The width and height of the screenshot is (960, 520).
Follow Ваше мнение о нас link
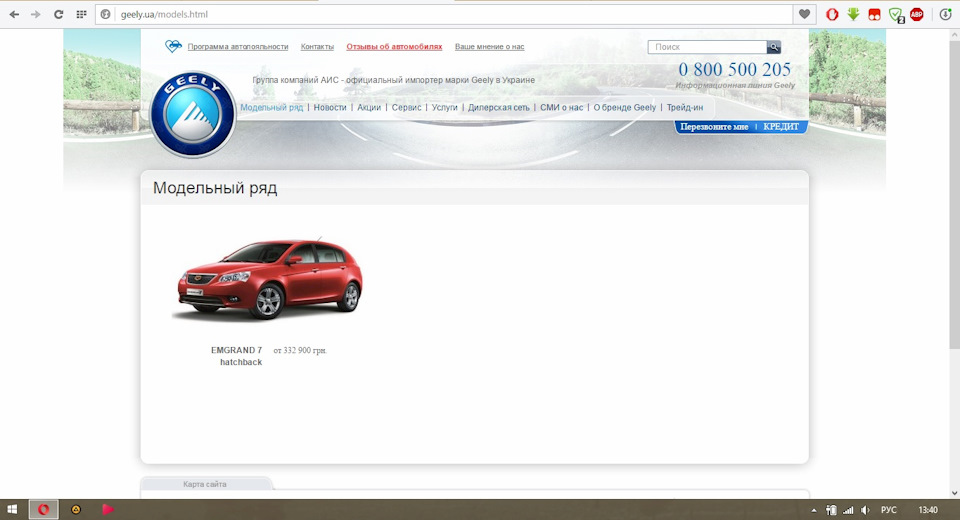(489, 47)
